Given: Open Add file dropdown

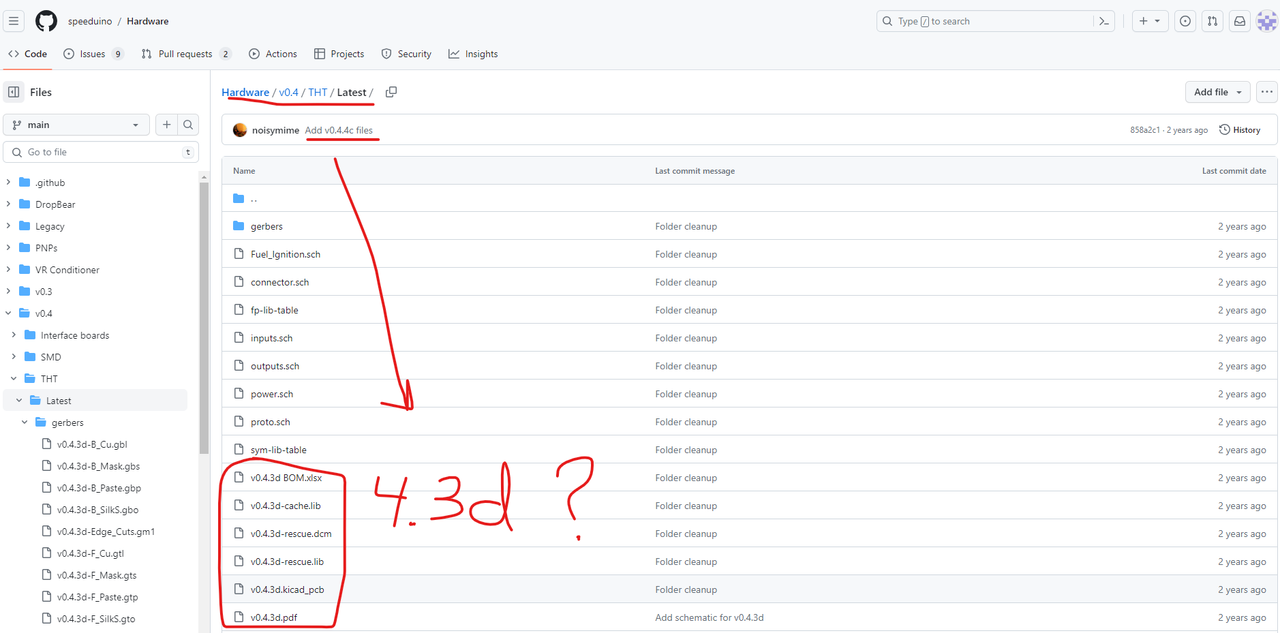Looking at the screenshot, I should pyautogui.click(x=1217, y=92).
